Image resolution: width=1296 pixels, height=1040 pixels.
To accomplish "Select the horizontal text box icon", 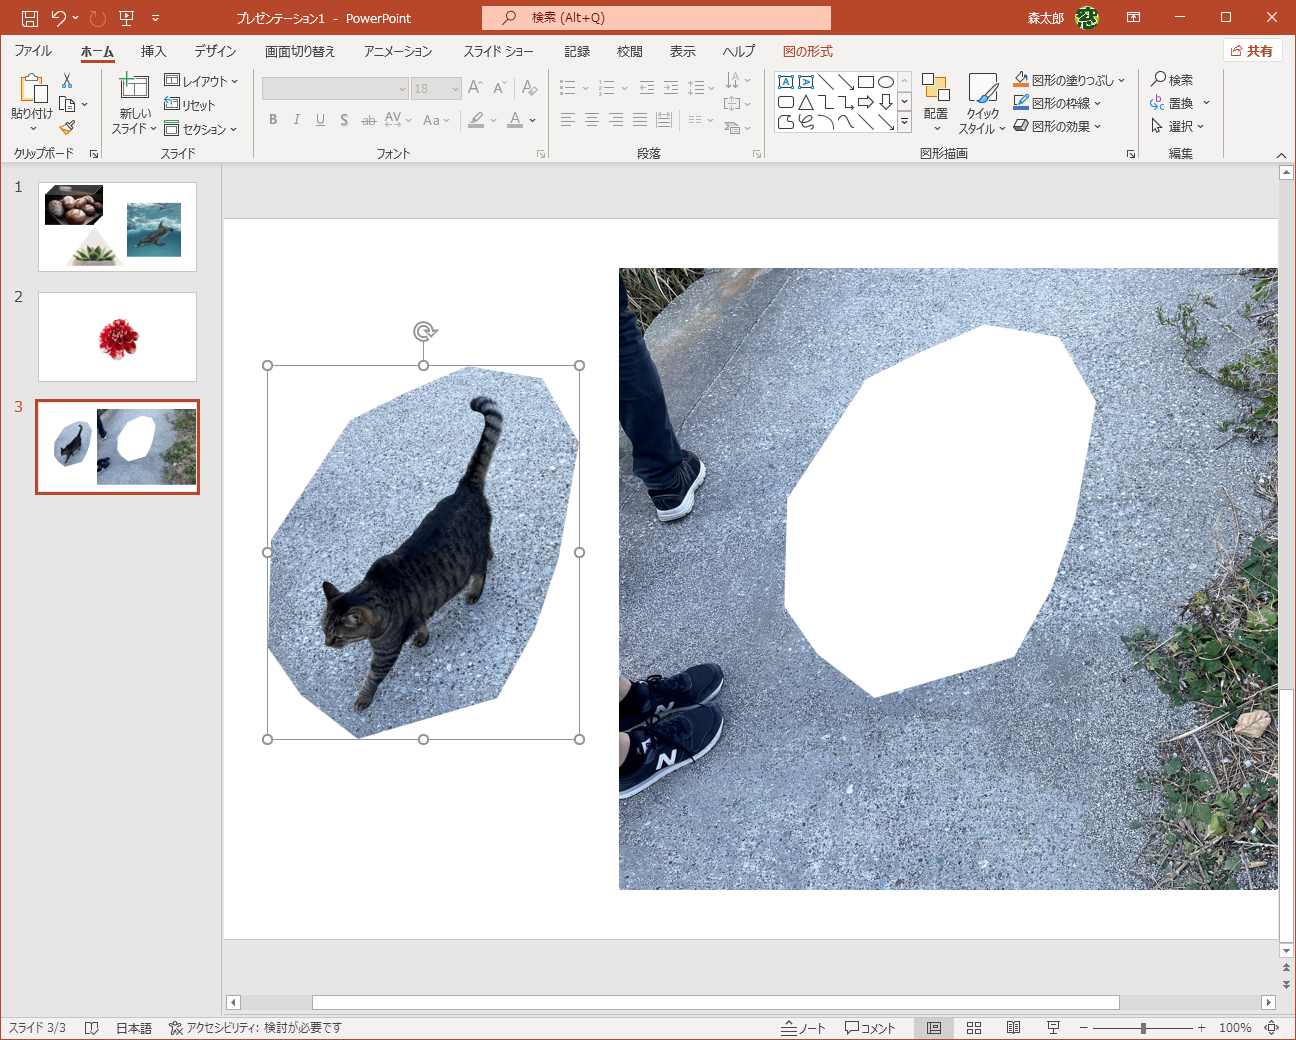I will [x=785, y=80].
